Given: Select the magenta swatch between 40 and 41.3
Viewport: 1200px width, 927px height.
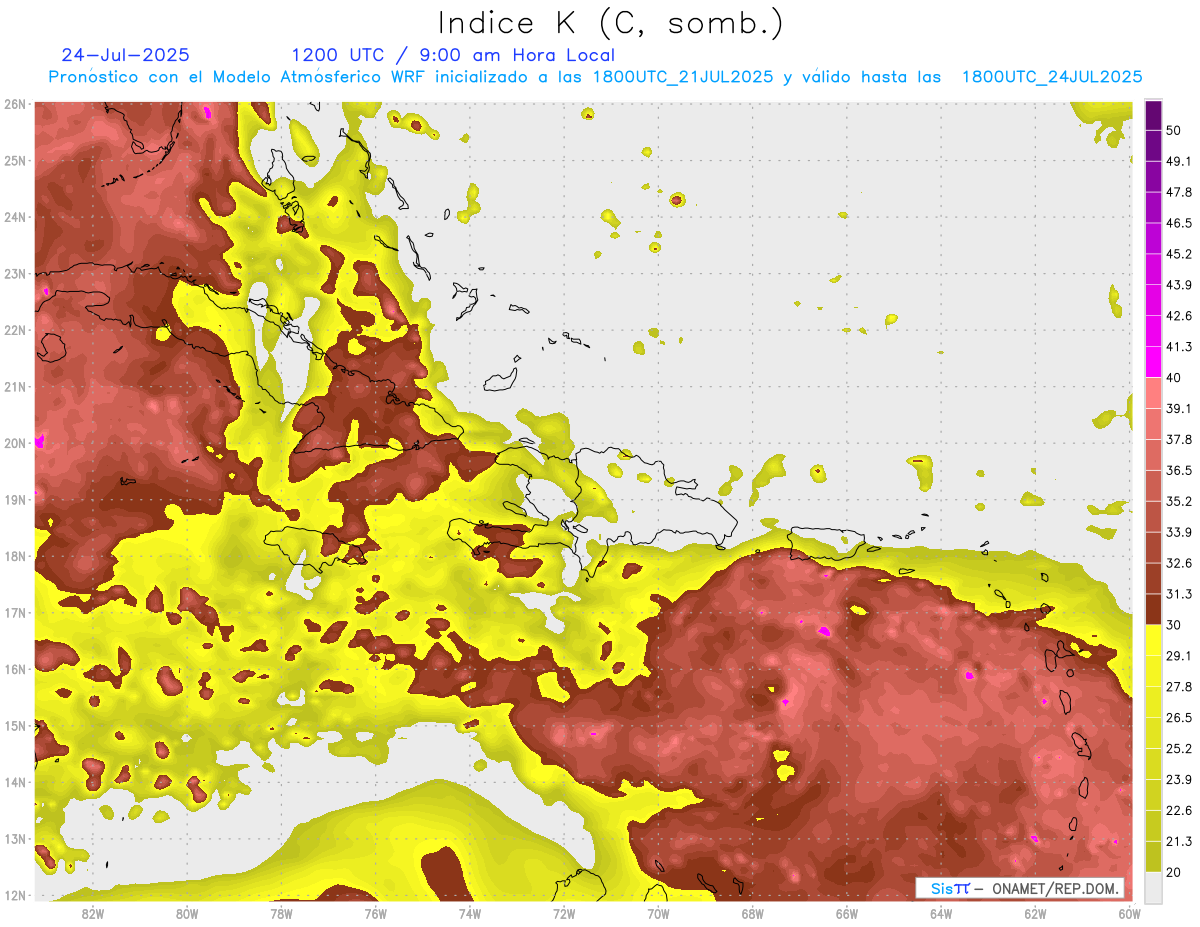Looking at the screenshot, I should 1153,361.
